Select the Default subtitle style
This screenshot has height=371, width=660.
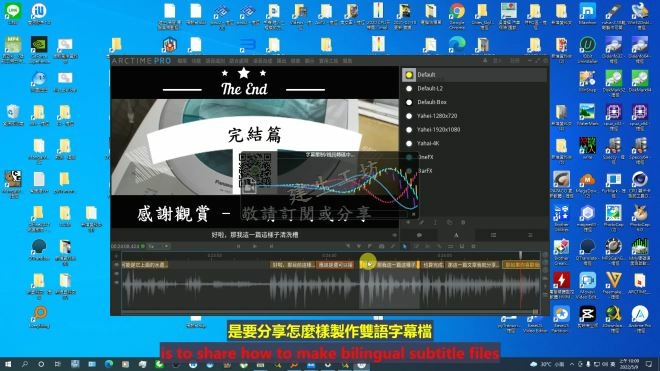click(474, 75)
